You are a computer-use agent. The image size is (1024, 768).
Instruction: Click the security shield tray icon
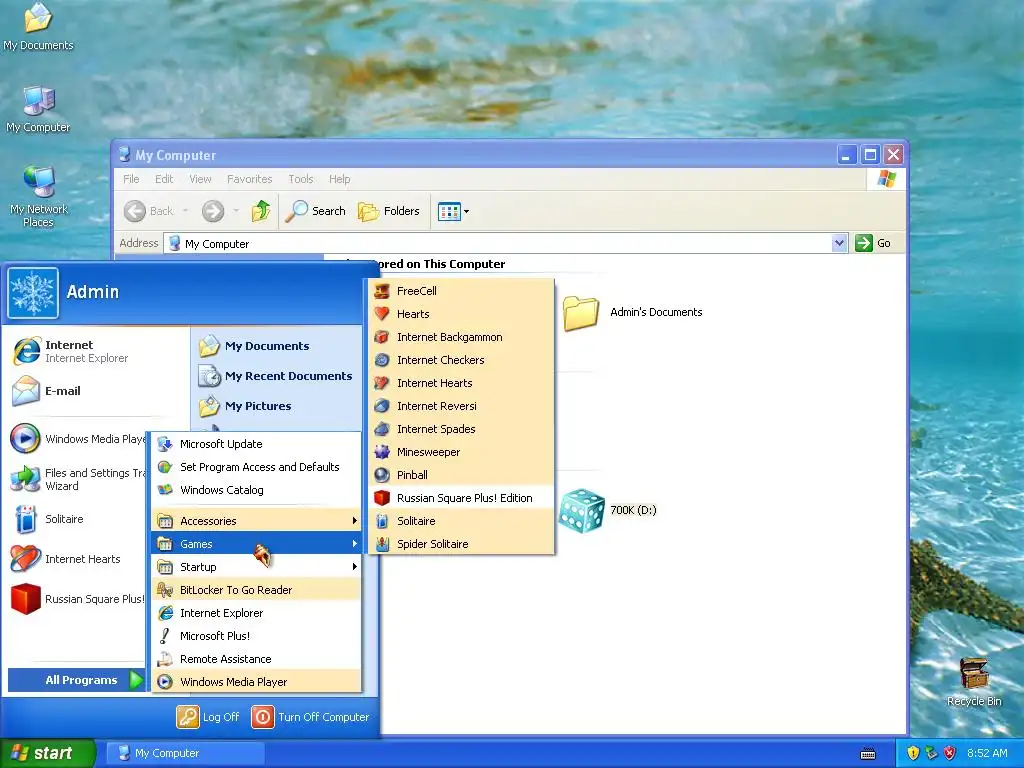pos(913,753)
